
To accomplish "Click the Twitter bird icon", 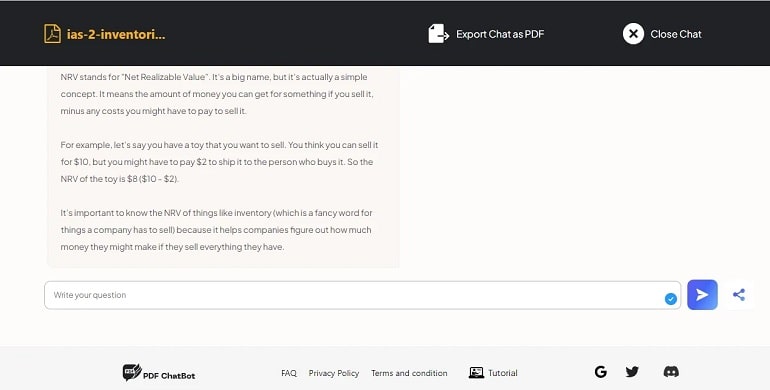I will 632,372.
